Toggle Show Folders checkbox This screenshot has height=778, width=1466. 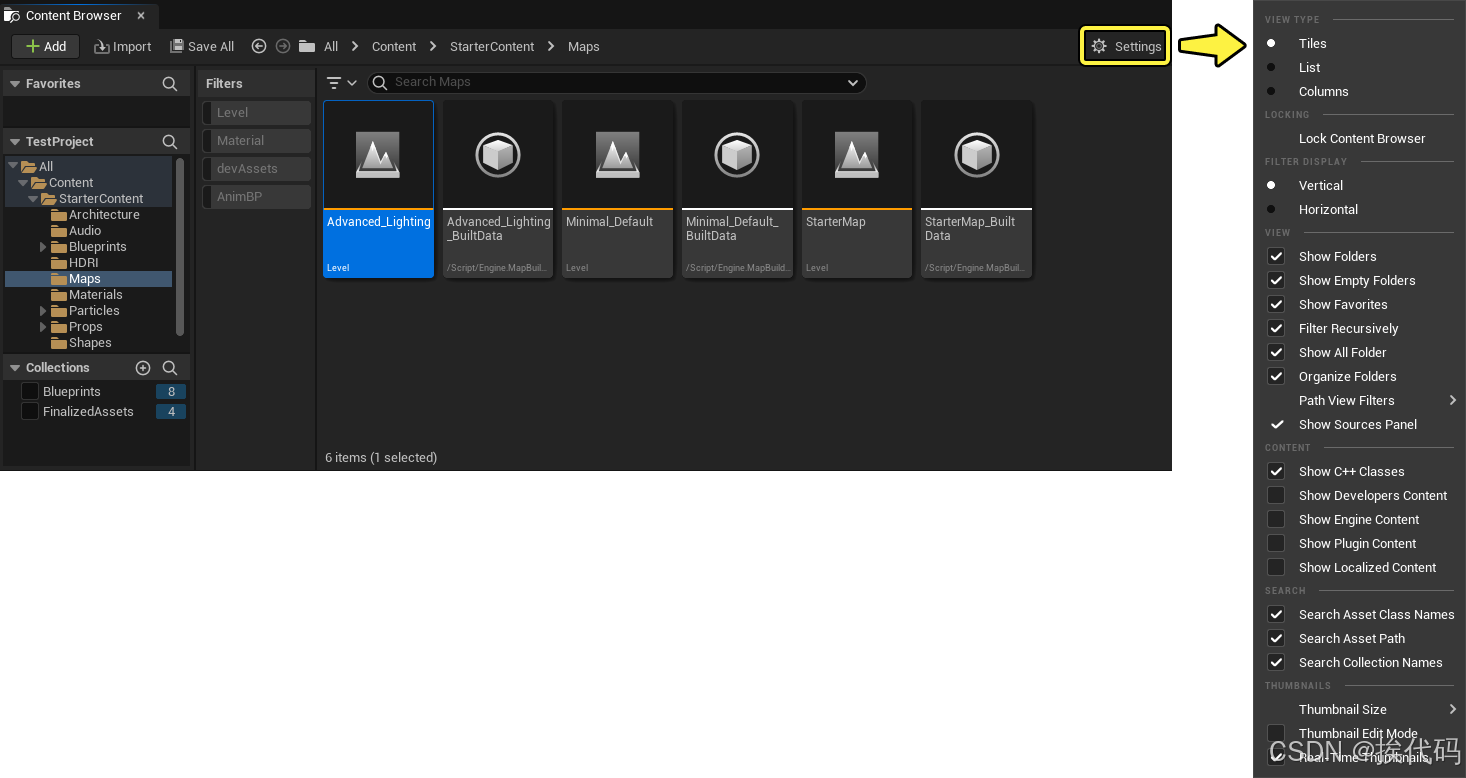[1276, 257]
